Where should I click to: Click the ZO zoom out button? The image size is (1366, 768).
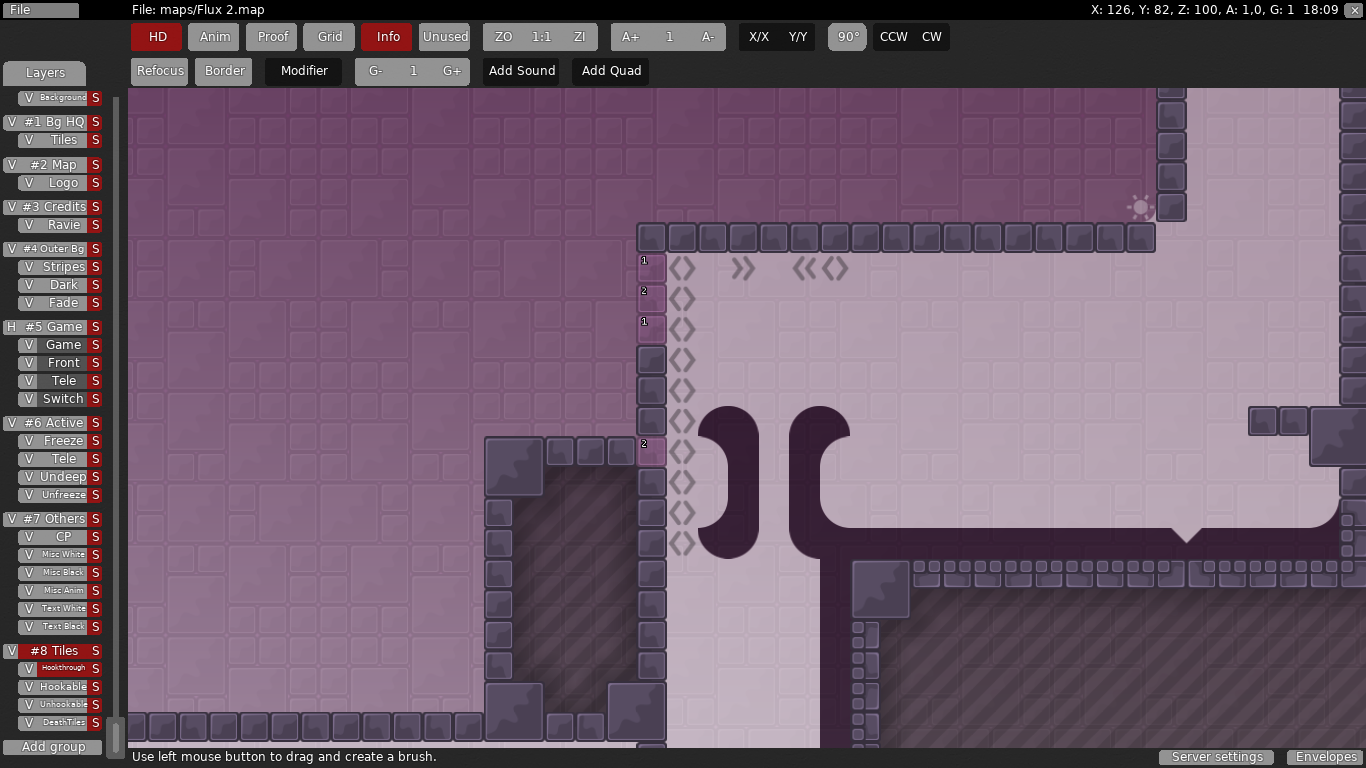[503, 37]
